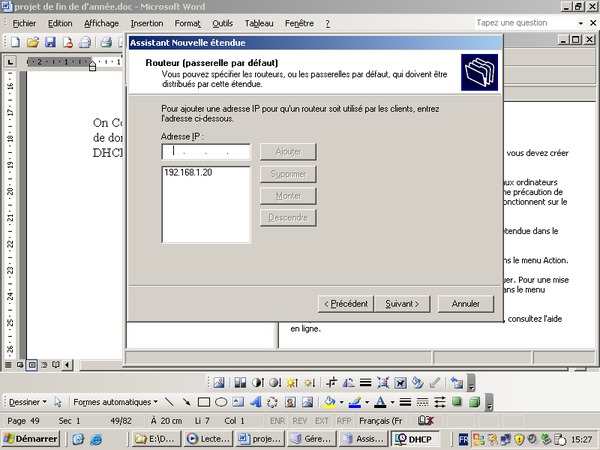Select the Rectangle shape tool

point(204,402)
